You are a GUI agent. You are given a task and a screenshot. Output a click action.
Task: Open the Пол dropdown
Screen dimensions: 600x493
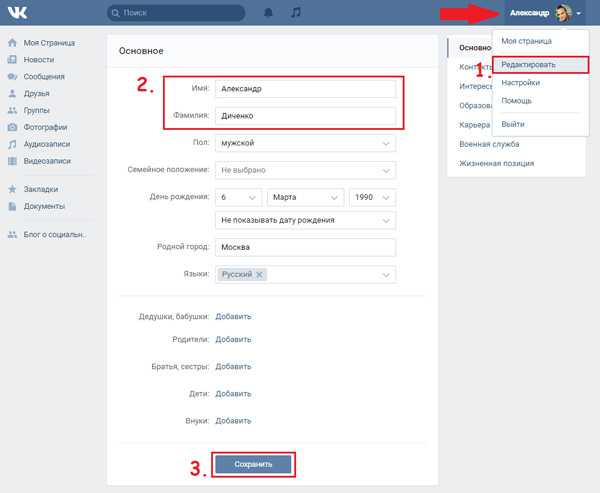click(x=305, y=143)
